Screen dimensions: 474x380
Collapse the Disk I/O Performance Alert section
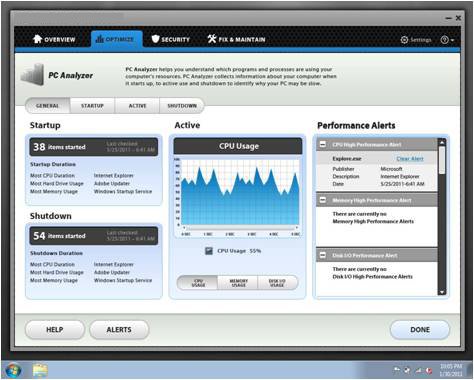click(323, 255)
